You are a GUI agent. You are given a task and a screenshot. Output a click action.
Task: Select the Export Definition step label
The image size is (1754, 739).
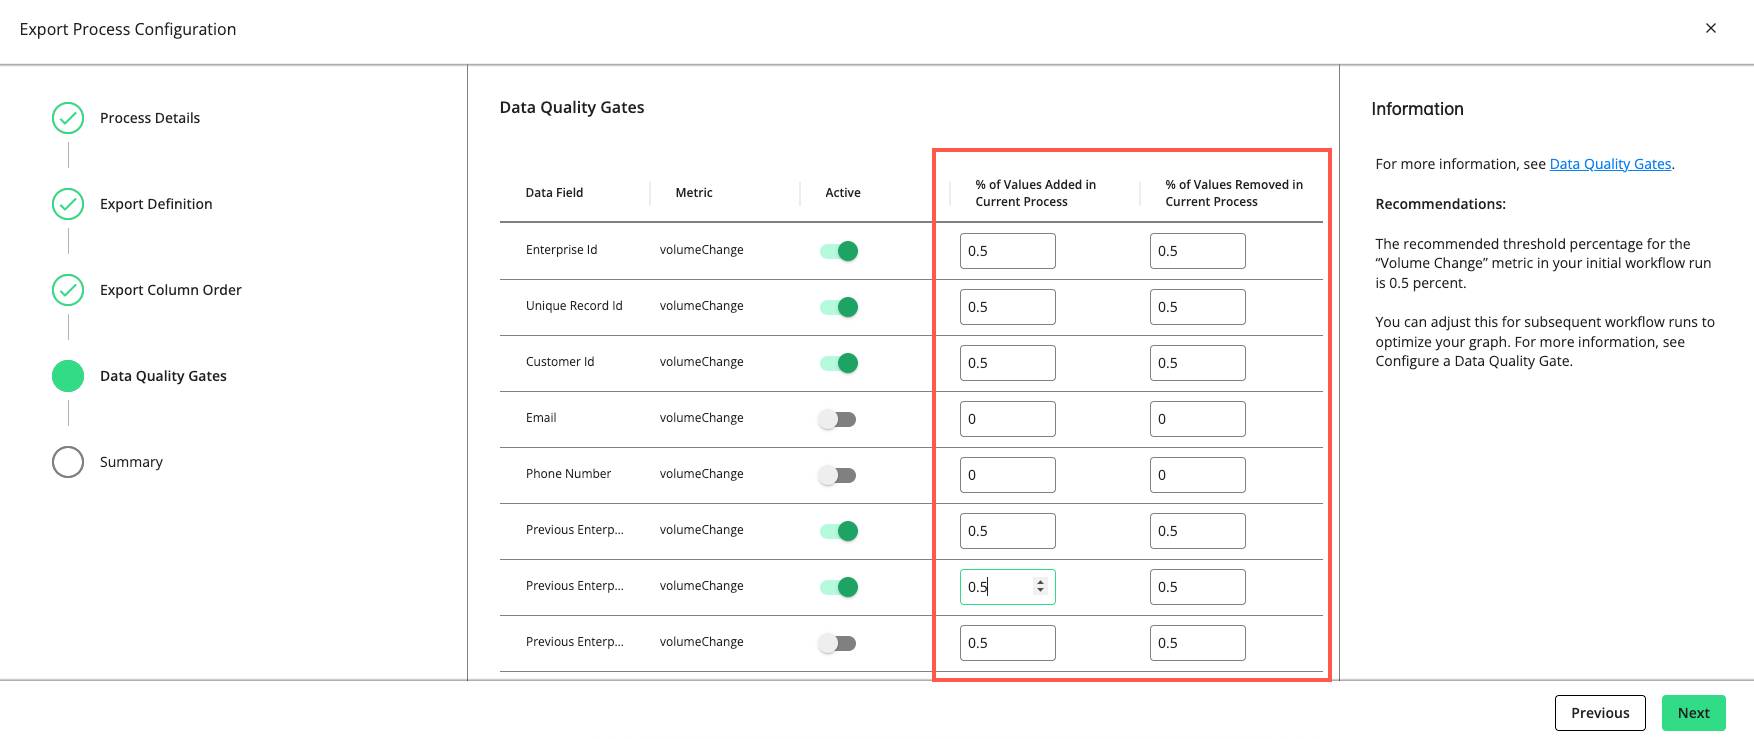coord(156,204)
